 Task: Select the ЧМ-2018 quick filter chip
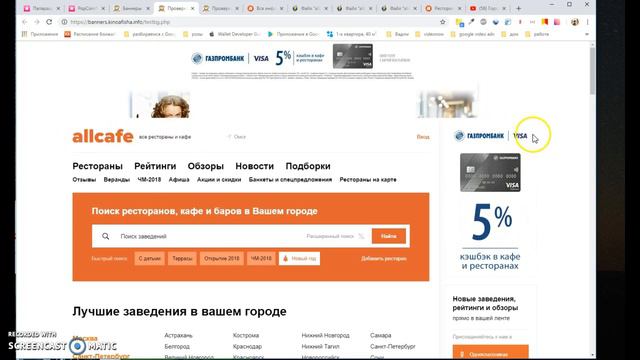pos(261,258)
